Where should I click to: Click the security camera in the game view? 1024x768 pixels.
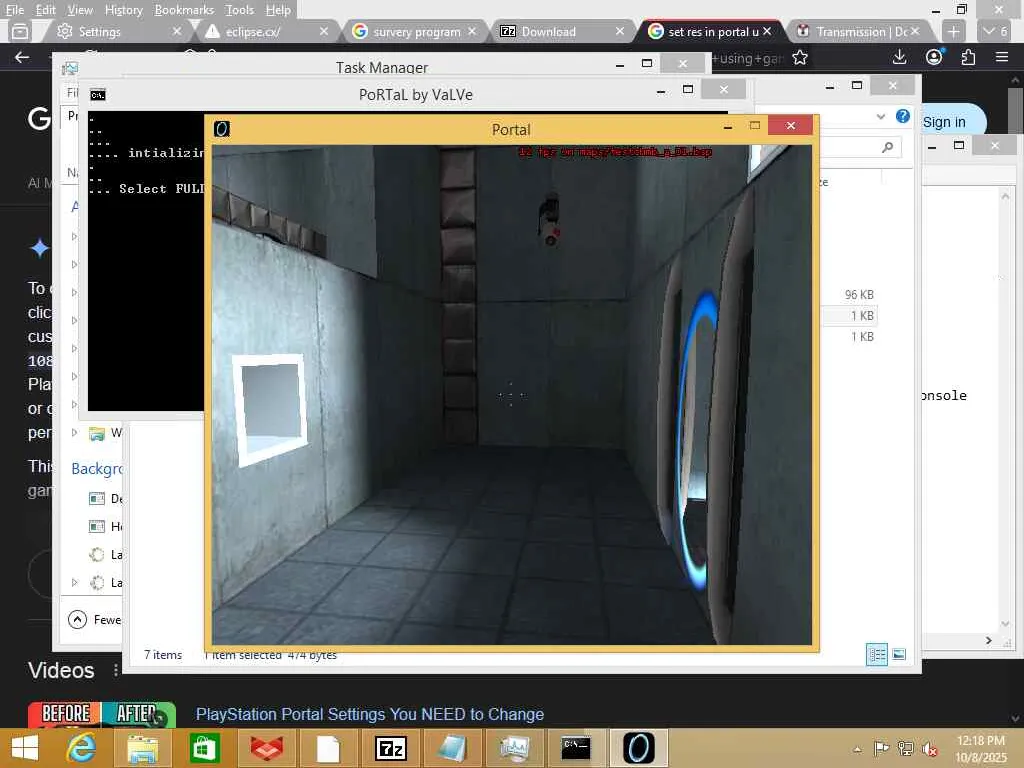(549, 221)
